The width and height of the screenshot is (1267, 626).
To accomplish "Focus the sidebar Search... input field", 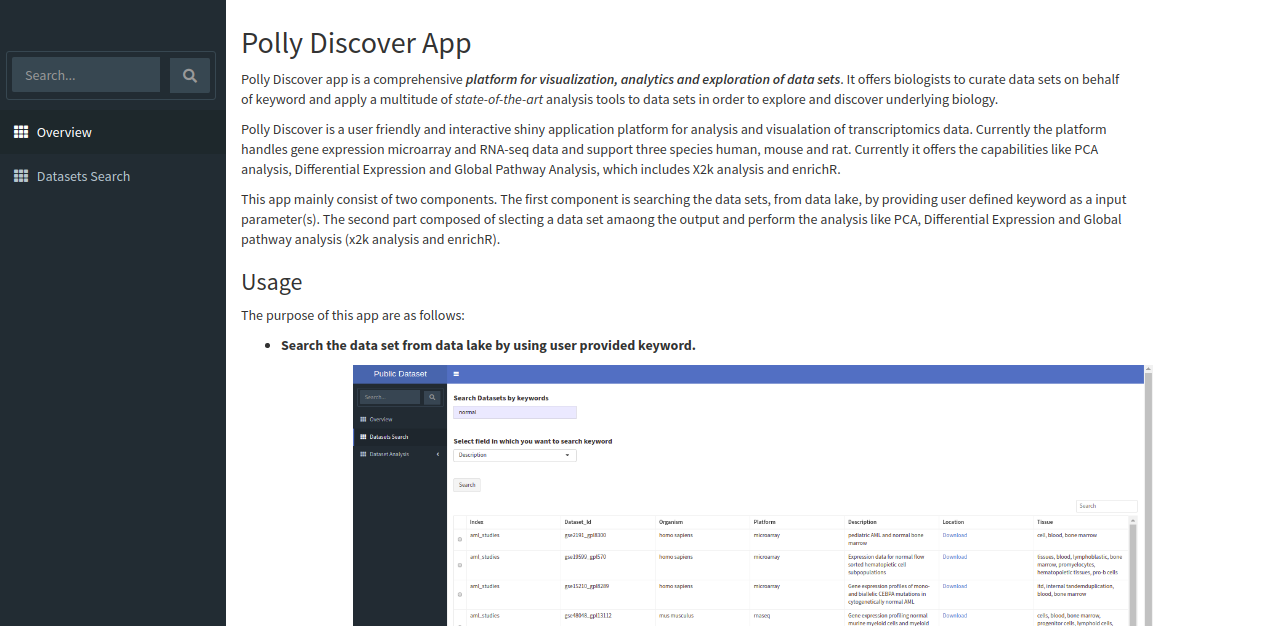I will [86, 75].
